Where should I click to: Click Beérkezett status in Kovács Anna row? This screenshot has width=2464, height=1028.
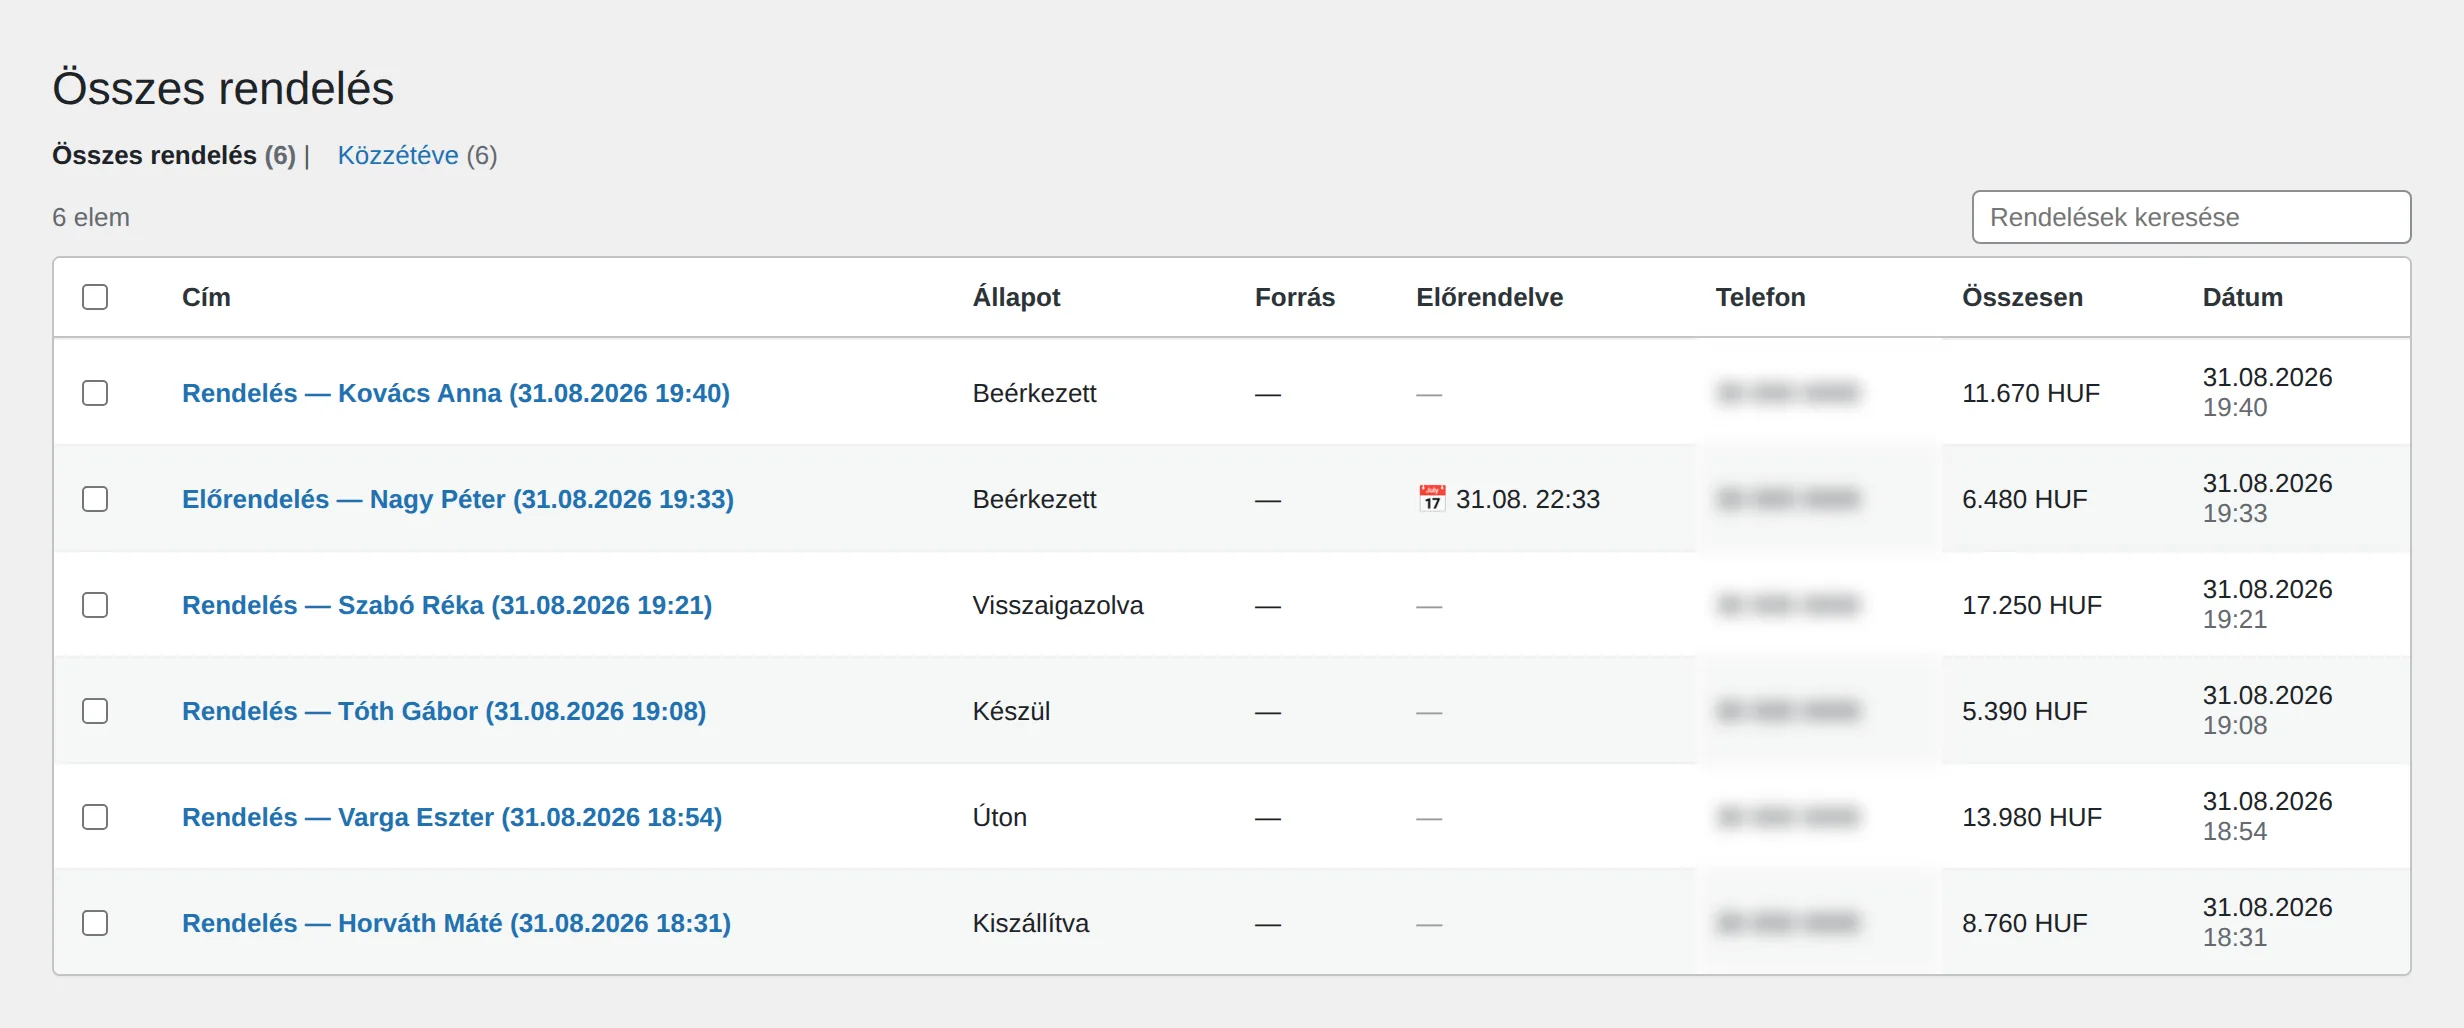[1034, 393]
